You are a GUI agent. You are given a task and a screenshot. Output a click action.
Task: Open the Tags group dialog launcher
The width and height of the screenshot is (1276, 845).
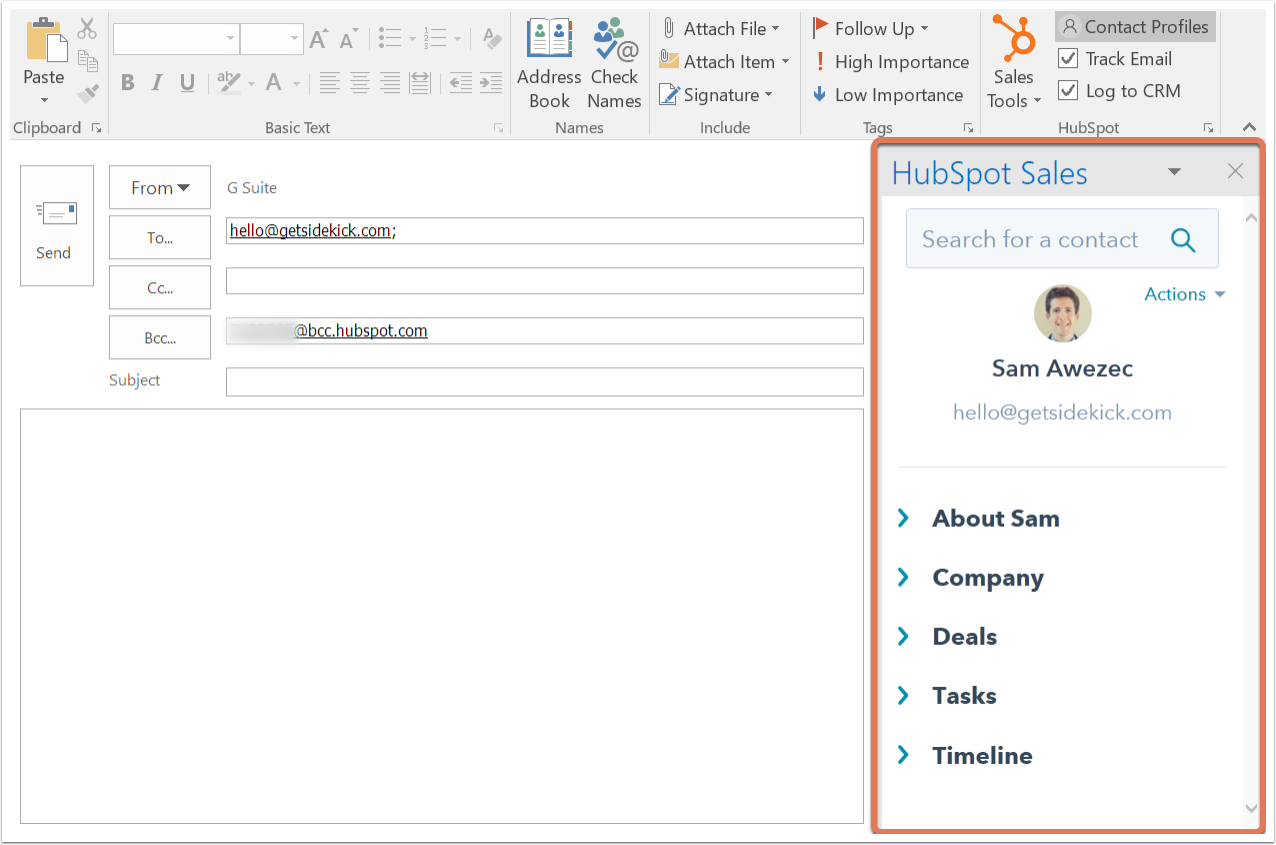pyautogui.click(x=968, y=128)
